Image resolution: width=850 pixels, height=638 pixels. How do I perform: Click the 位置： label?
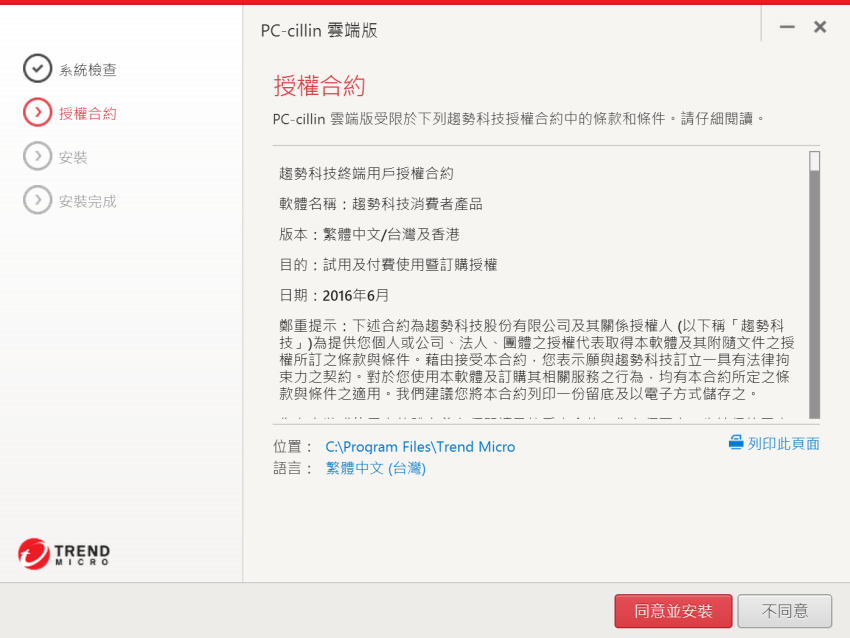293,447
